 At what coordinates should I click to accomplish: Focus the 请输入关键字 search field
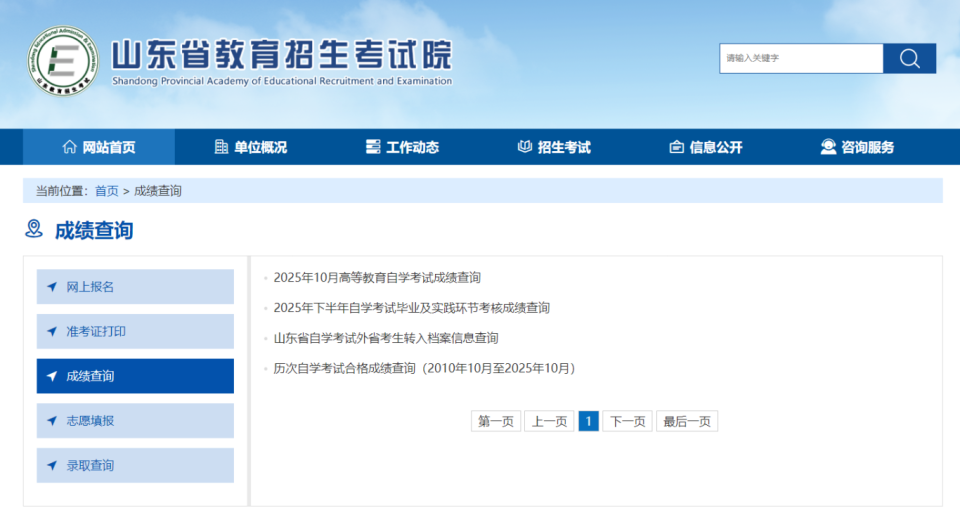tap(801, 58)
